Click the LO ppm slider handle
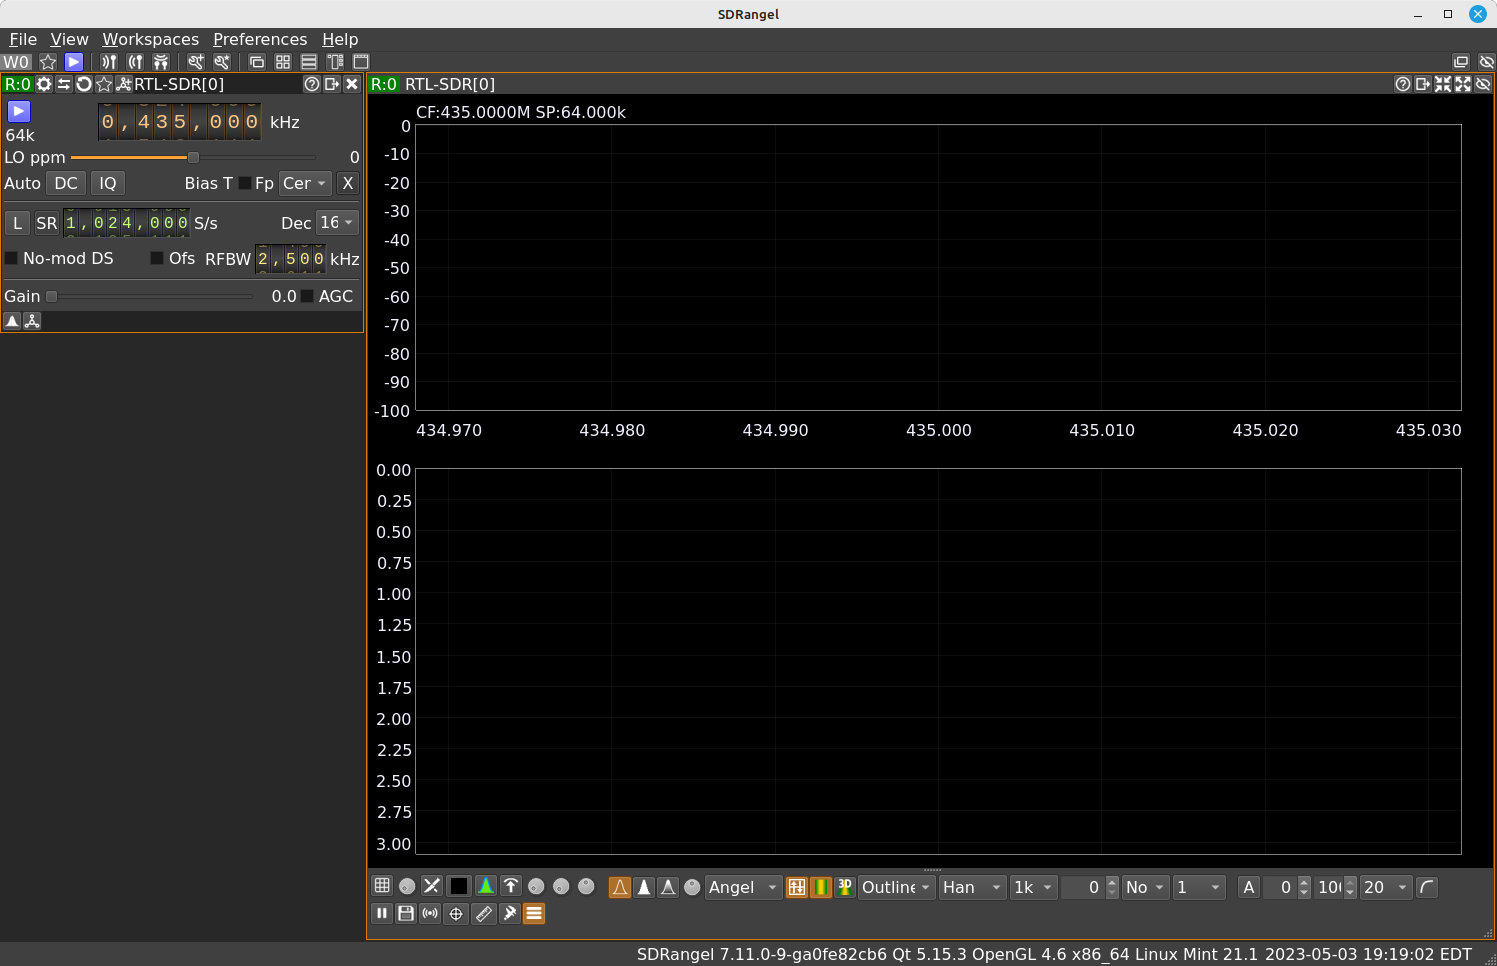 [194, 157]
